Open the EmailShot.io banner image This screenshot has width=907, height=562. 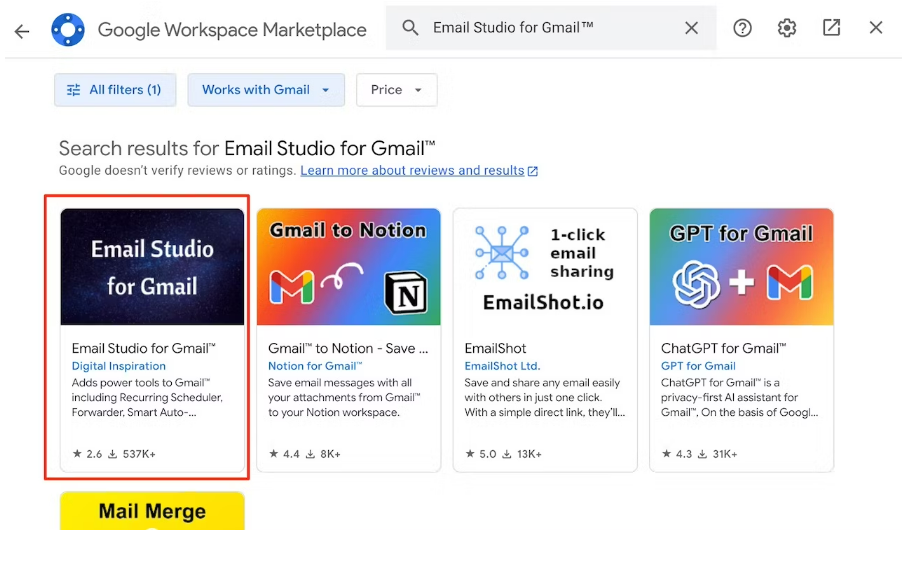coord(545,267)
